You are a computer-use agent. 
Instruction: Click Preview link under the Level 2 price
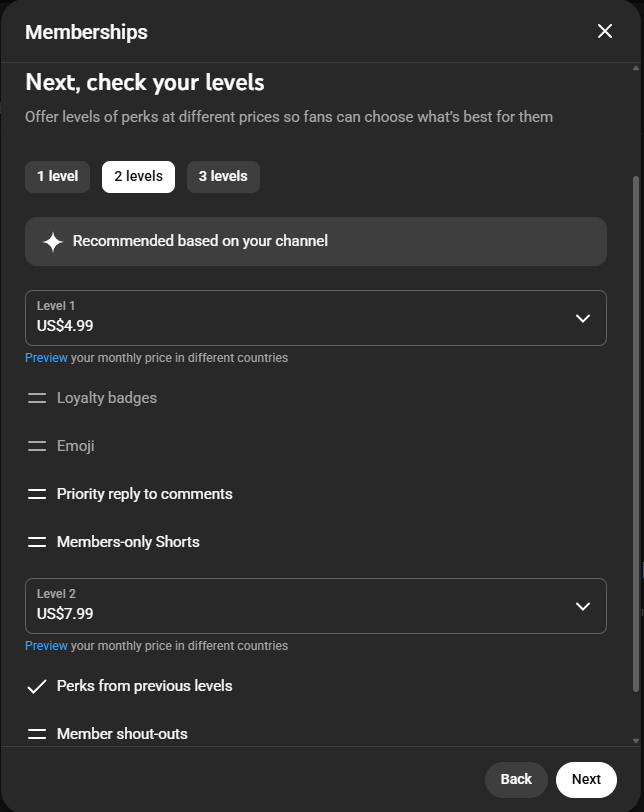45,645
